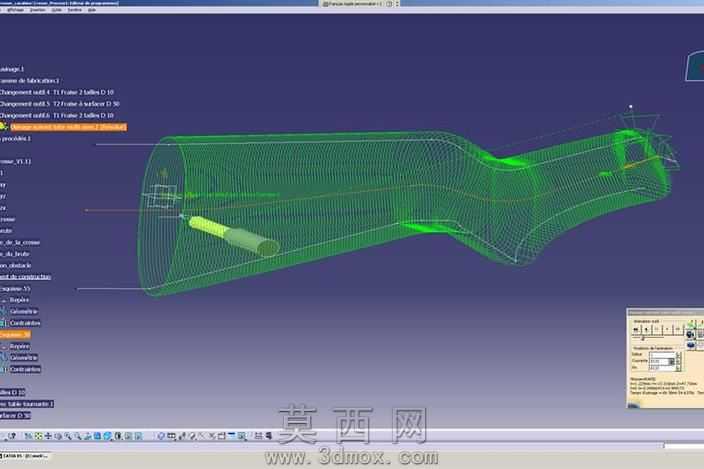Click the middle highlighted value field in dialog
Viewport: 704px width, 469px height.
(x=663, y=361)
